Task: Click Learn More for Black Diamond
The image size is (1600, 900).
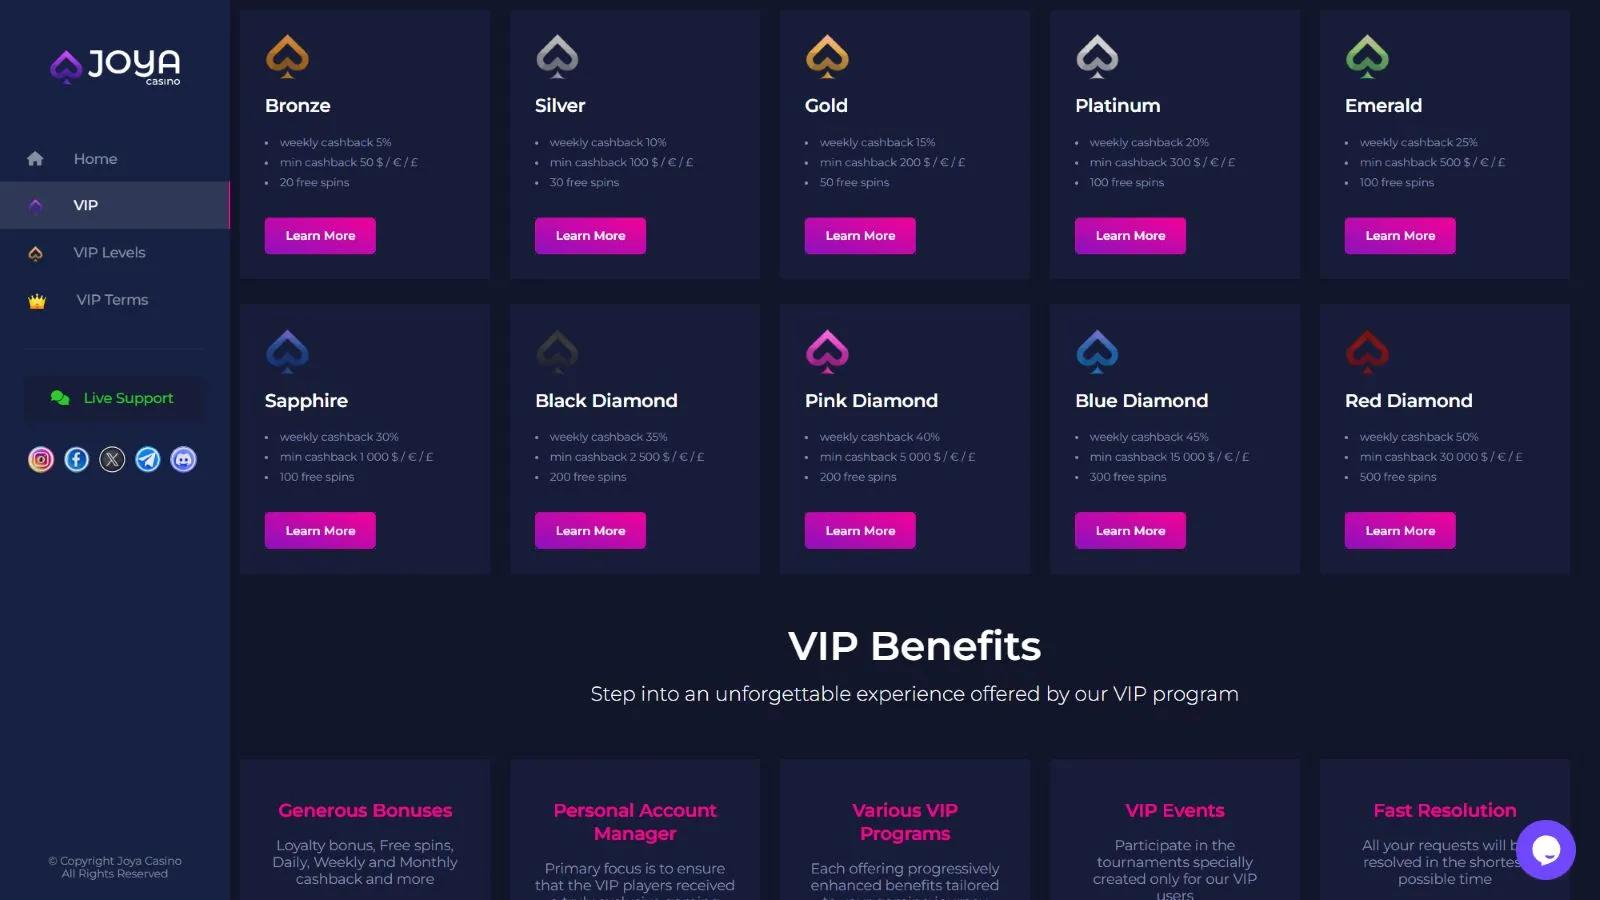Action: tap(590, 531)
